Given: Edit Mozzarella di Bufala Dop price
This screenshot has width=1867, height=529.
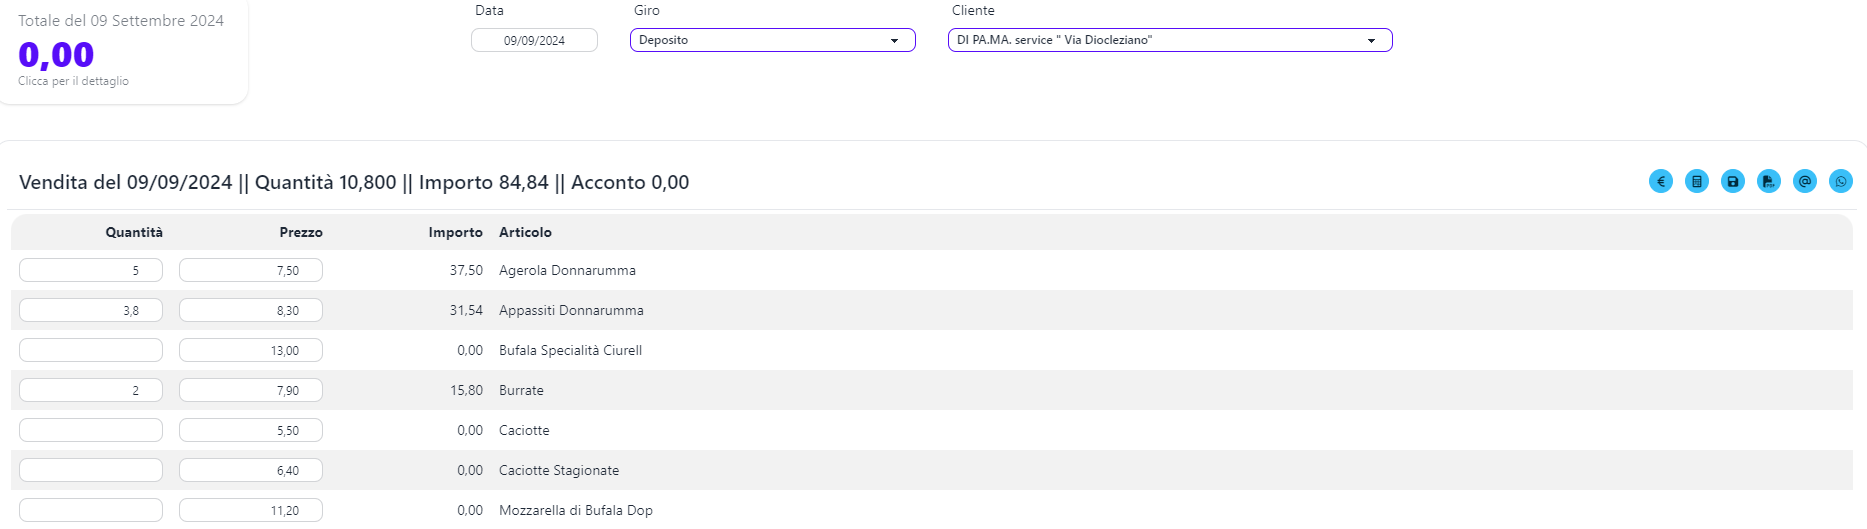Looking at the screenshot, I should 250,510.
